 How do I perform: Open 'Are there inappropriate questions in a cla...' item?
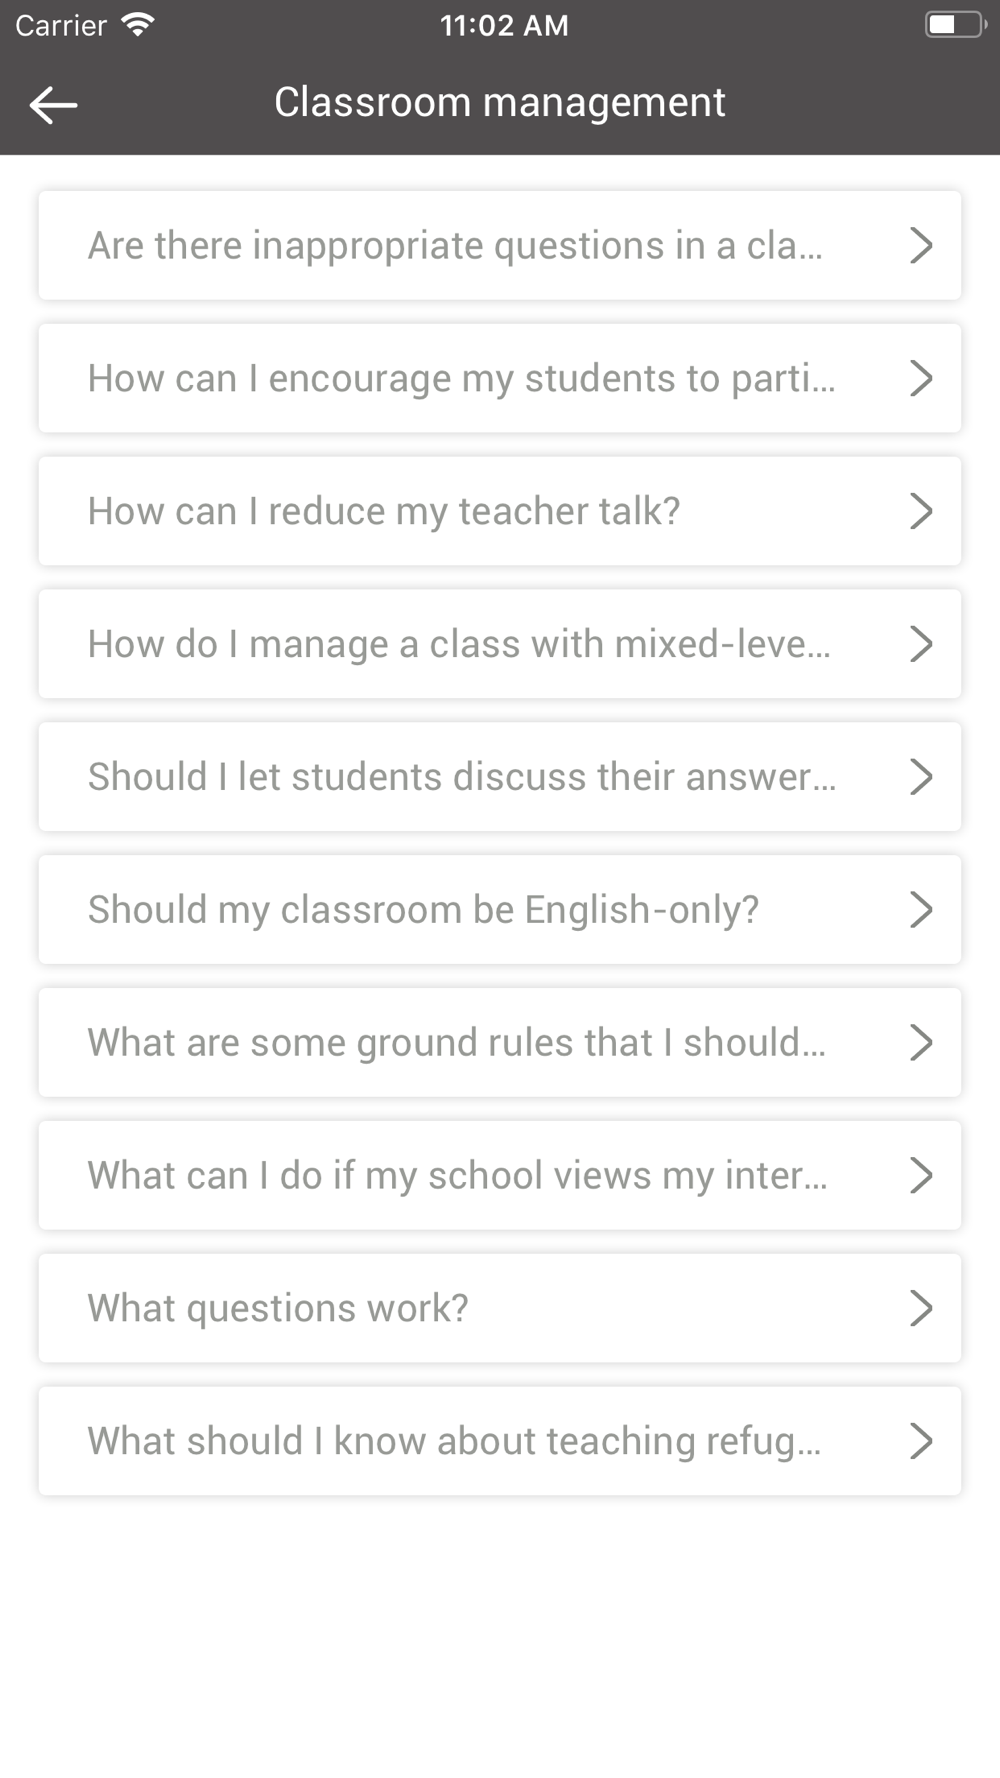[500, 245]
